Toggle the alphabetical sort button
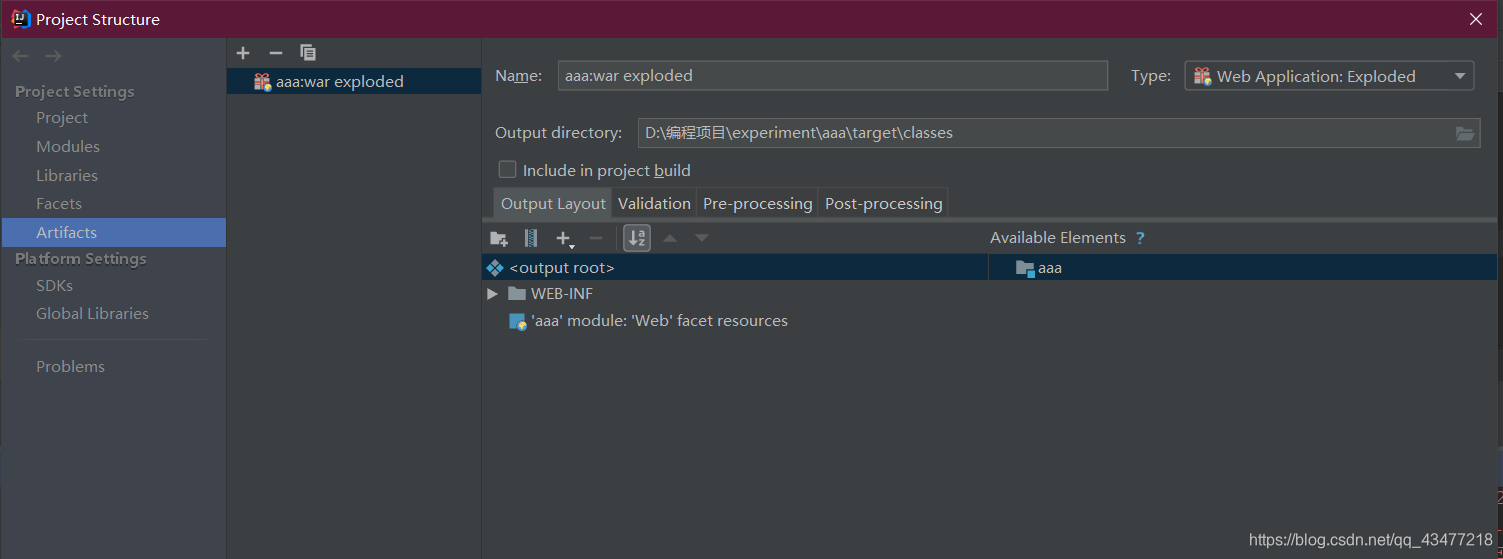 point(637,239)
